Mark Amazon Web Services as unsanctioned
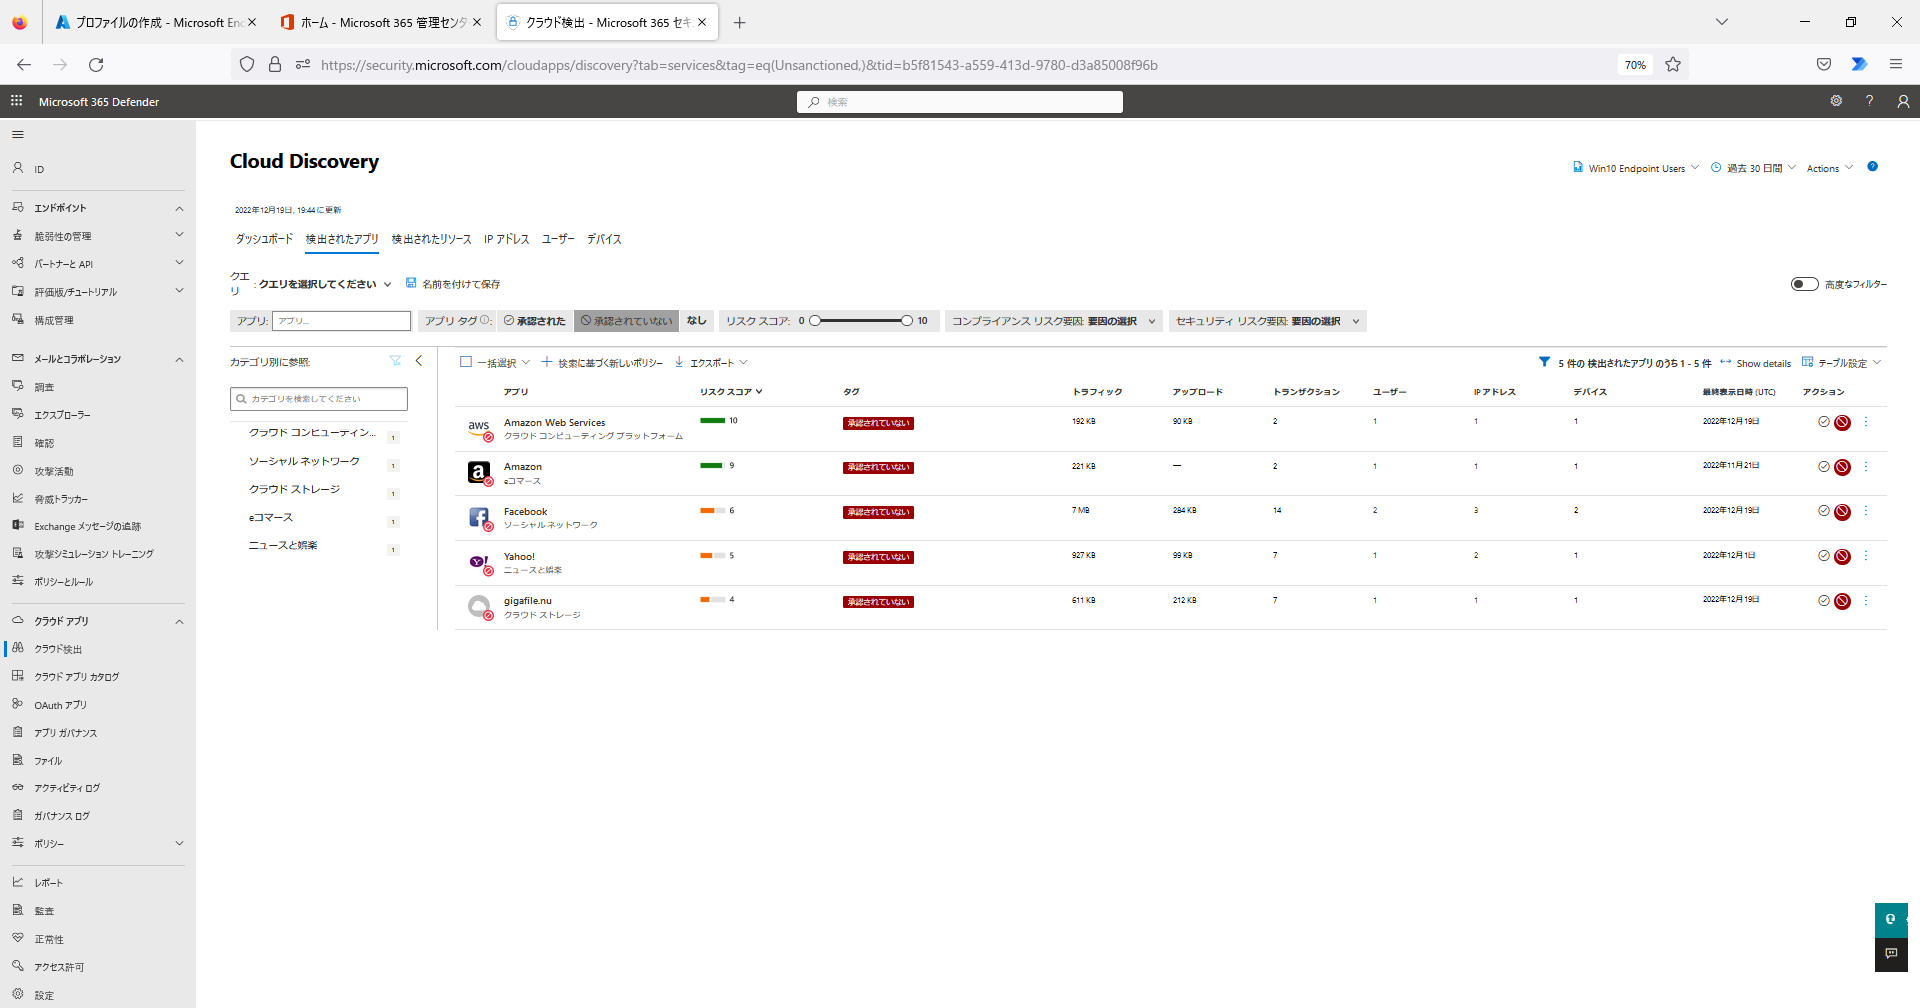The image size is (1920, 1008). 1842,422
